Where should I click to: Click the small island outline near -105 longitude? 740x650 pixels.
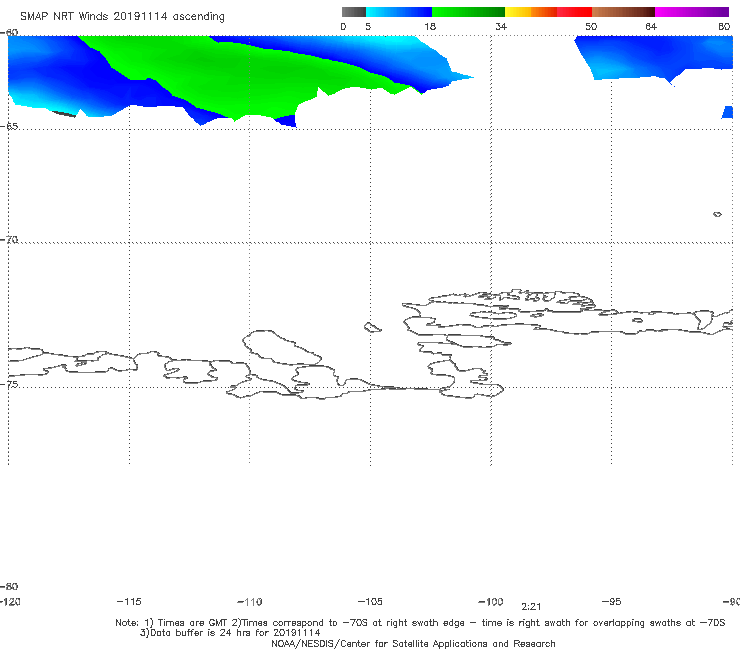pyautogui.click(x=372, y=327)
